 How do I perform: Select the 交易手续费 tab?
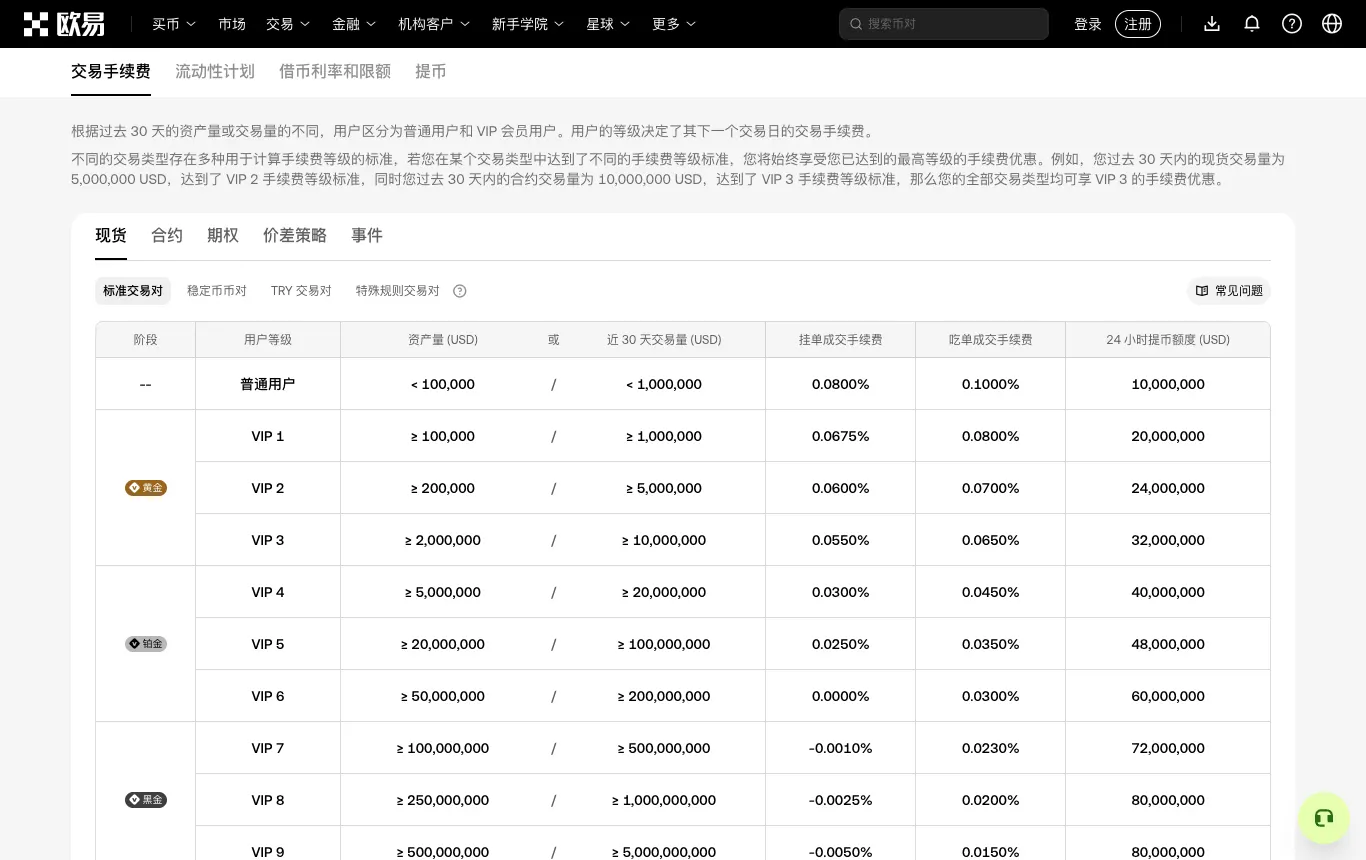tap(111, 72)
